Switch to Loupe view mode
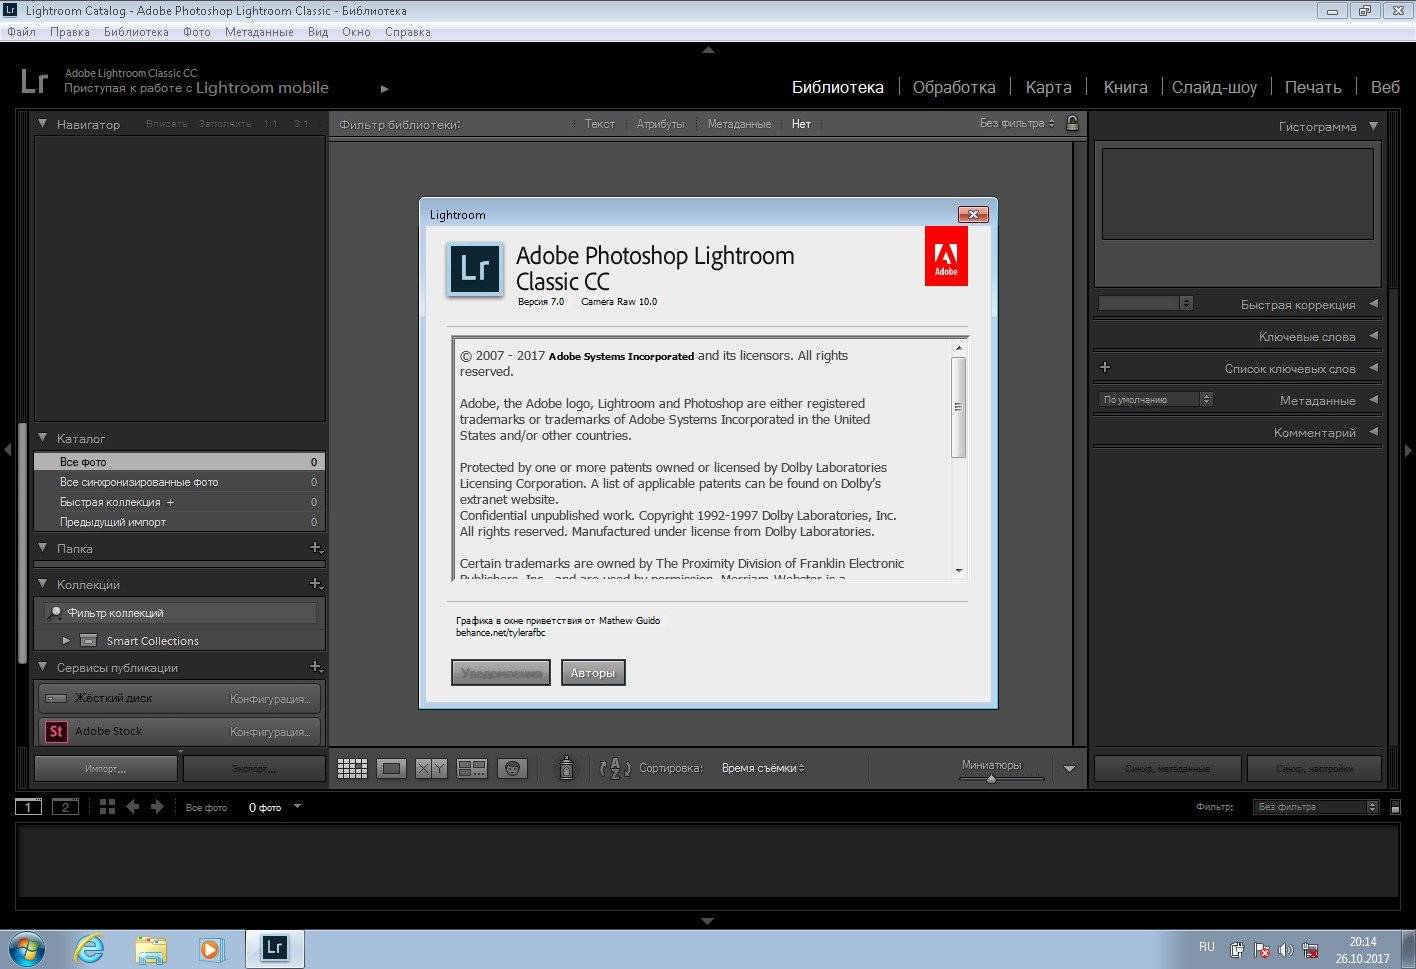This screenshot has width=1416, height=969. (x=391, y=768)
